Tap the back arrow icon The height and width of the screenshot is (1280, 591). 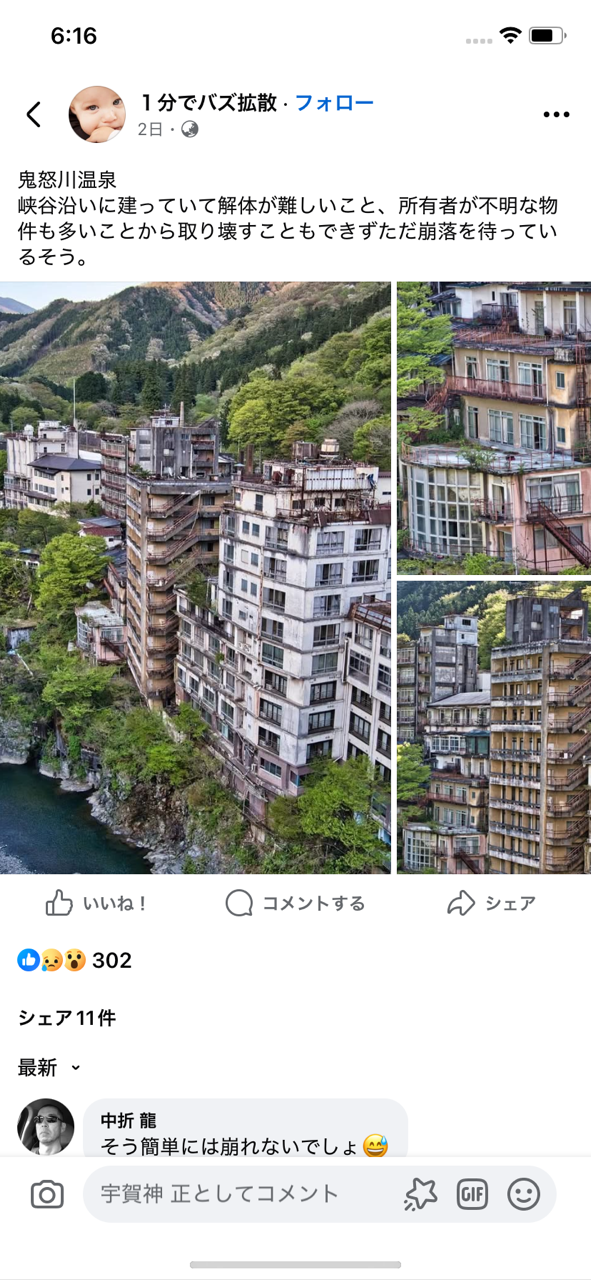(x=34, y=114)
